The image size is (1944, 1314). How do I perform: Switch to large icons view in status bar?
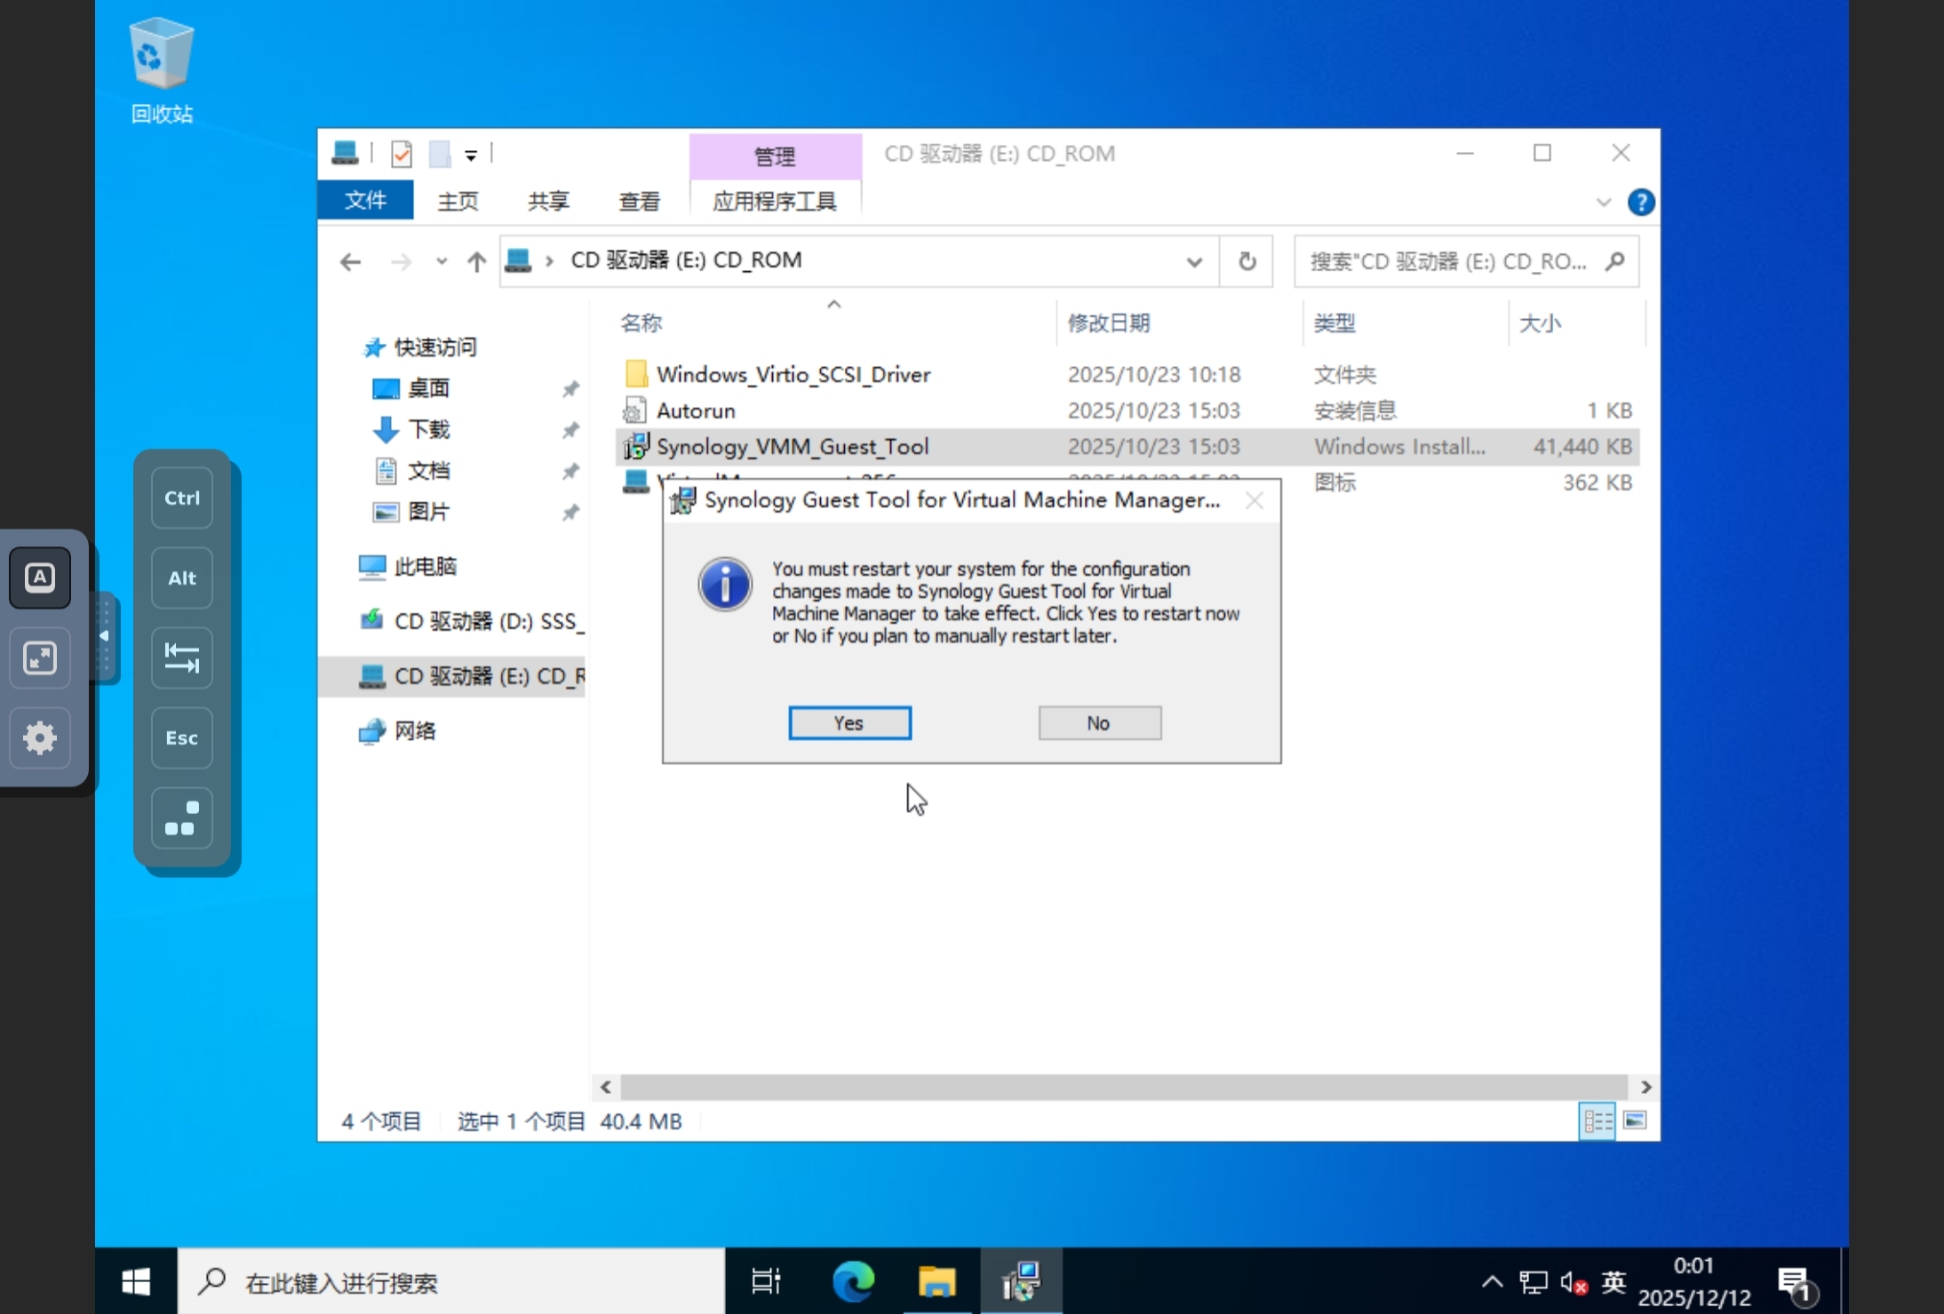tap(1635, 1120)
